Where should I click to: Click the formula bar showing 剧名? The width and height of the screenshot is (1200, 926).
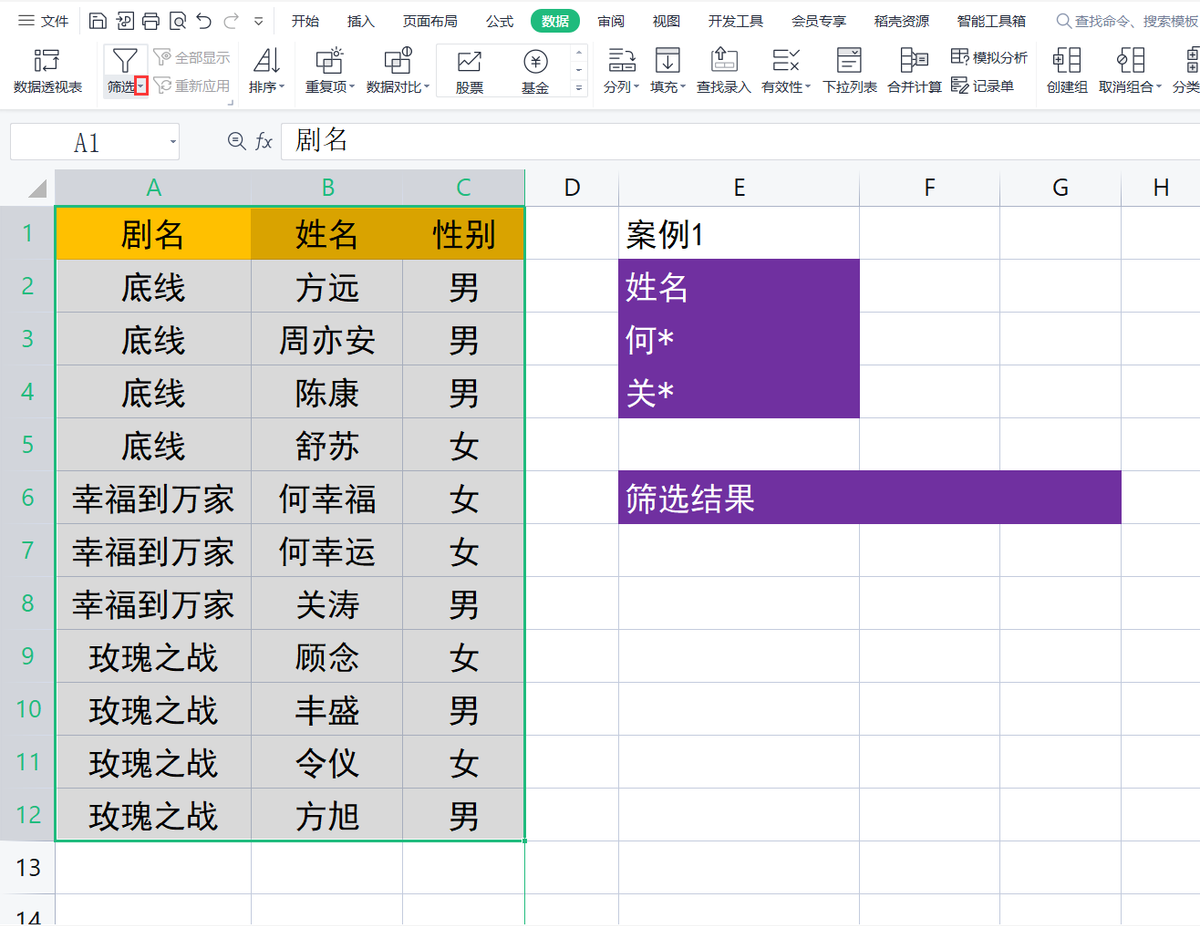(700, 141)
